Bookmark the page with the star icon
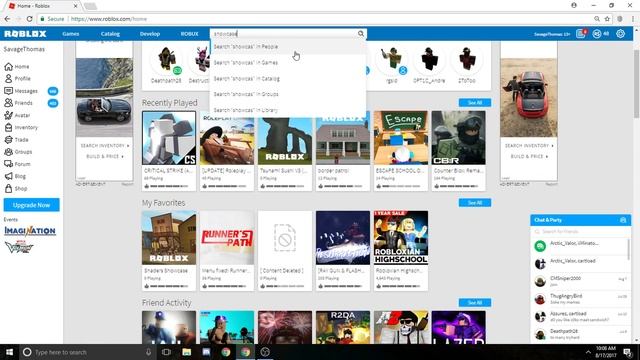640x360 pixels. tap(607, 19)
